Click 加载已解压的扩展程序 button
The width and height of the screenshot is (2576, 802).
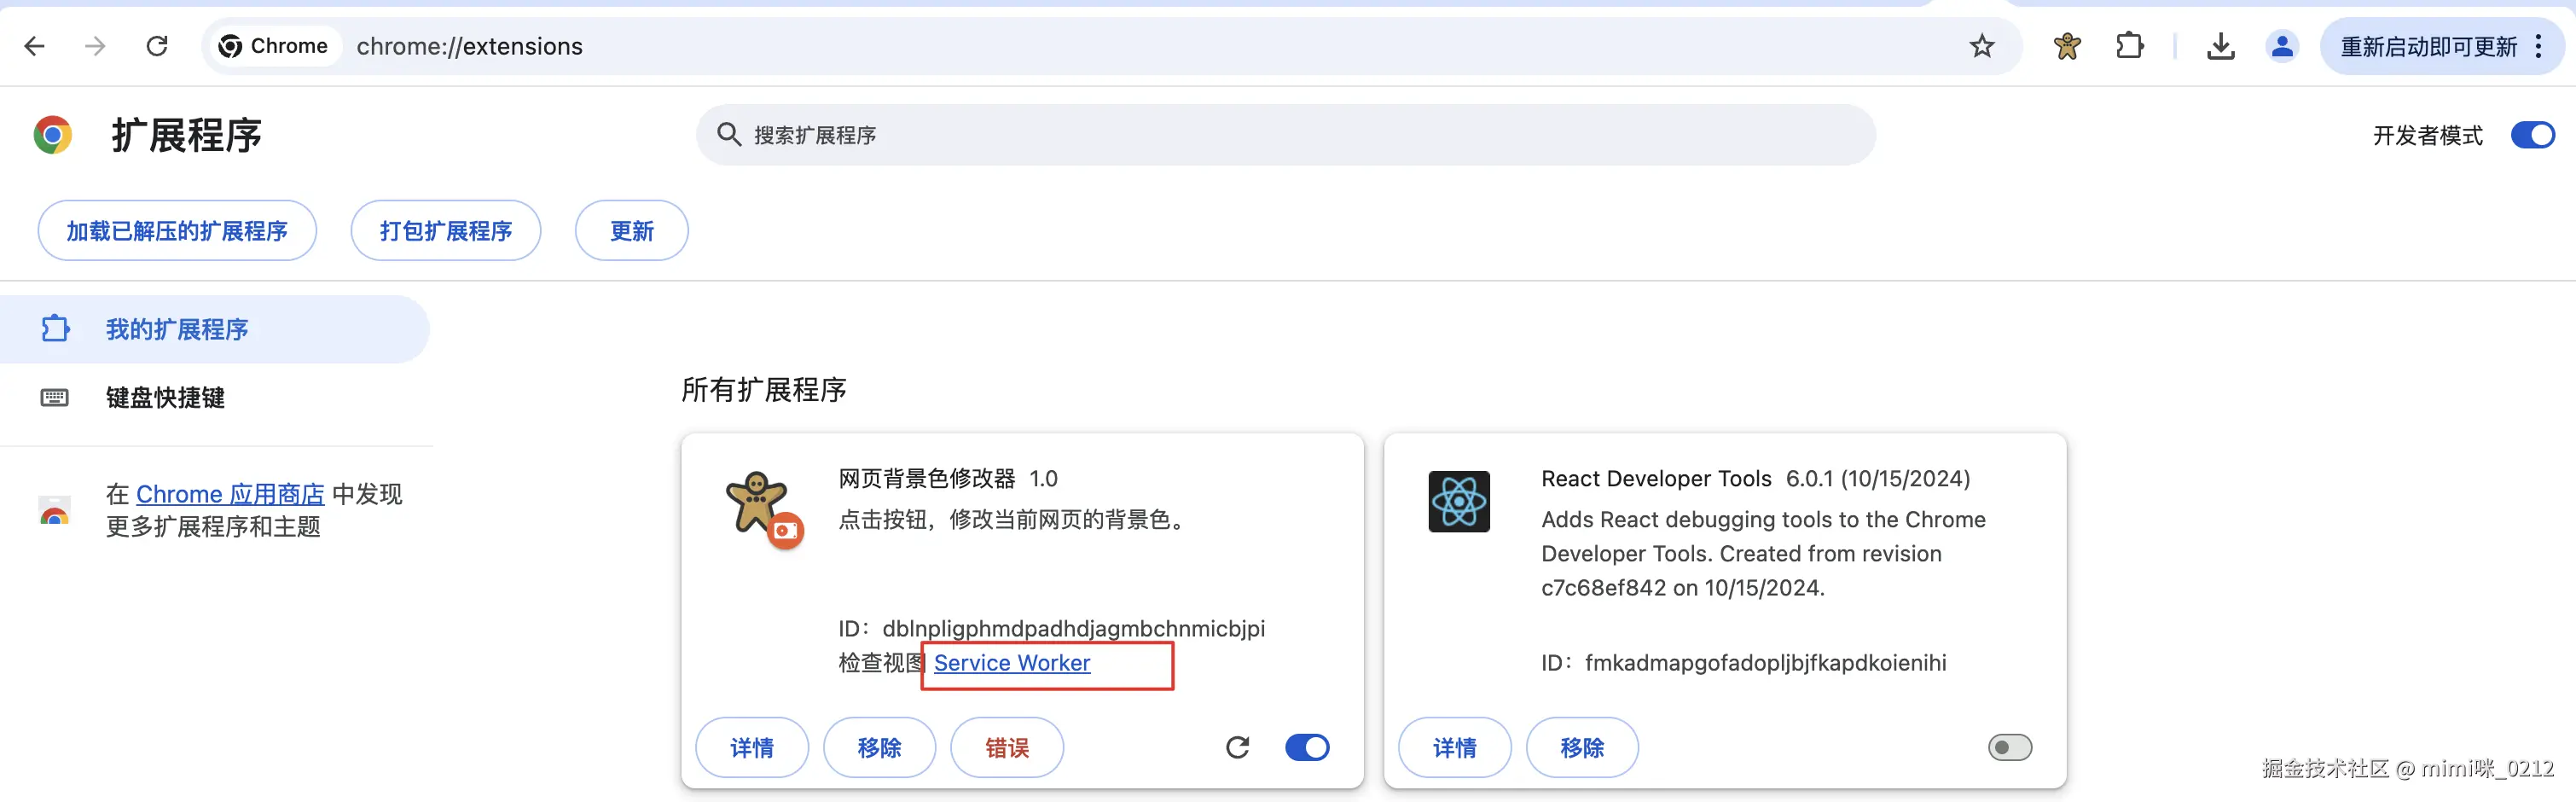tap(177, 231)
